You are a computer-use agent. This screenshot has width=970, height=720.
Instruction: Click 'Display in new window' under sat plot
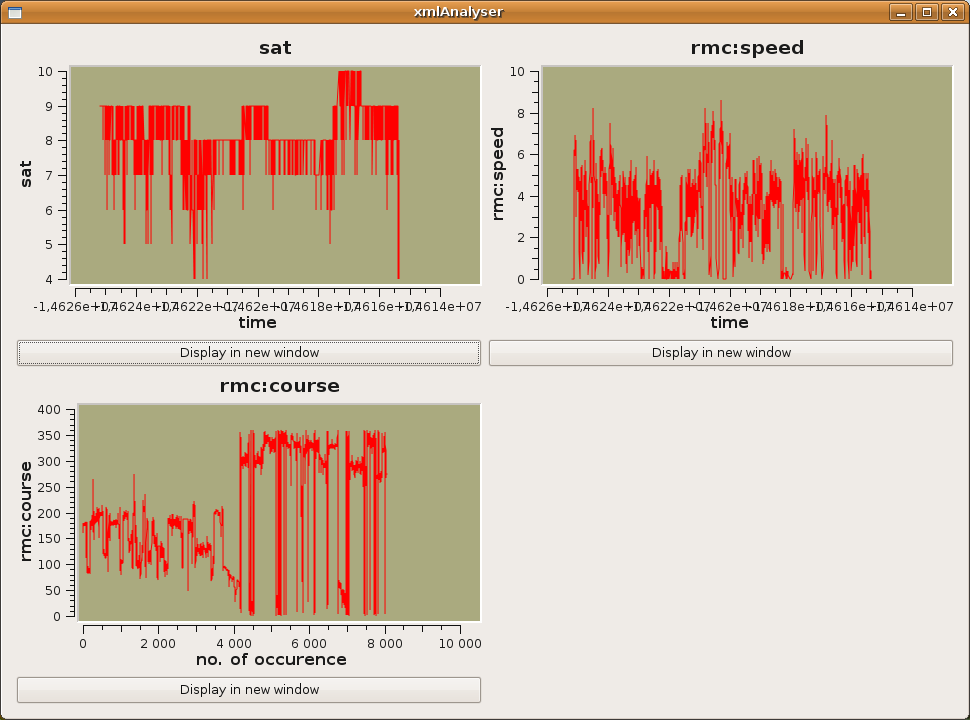pyautogui.click(x=249, y=353)
